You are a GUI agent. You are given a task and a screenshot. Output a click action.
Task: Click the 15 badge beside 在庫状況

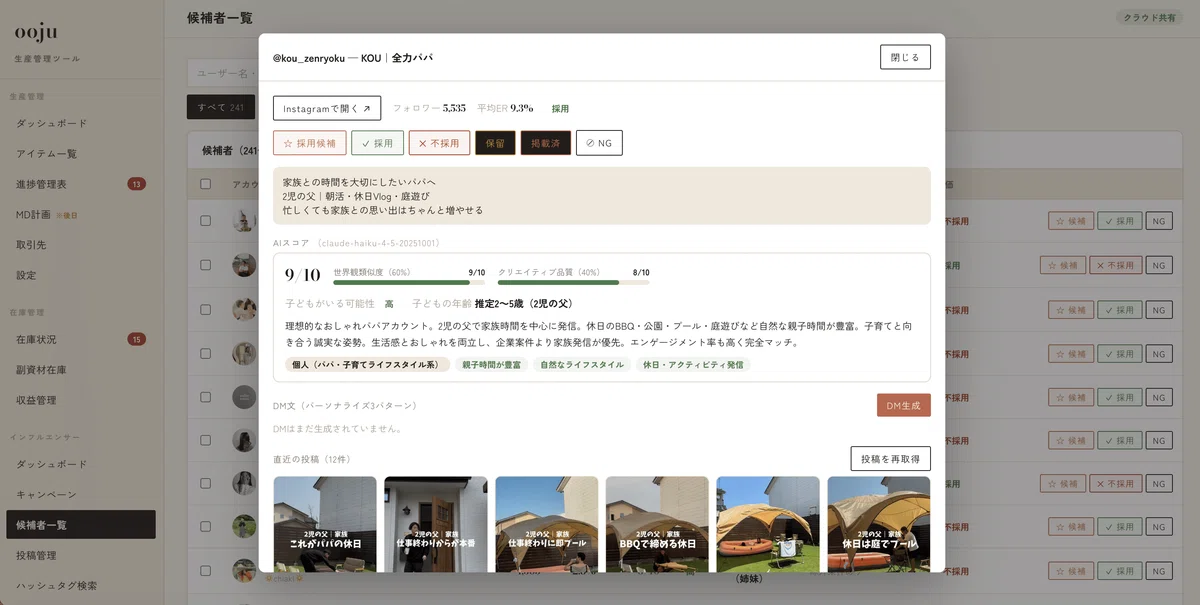(x=137, y=340)
